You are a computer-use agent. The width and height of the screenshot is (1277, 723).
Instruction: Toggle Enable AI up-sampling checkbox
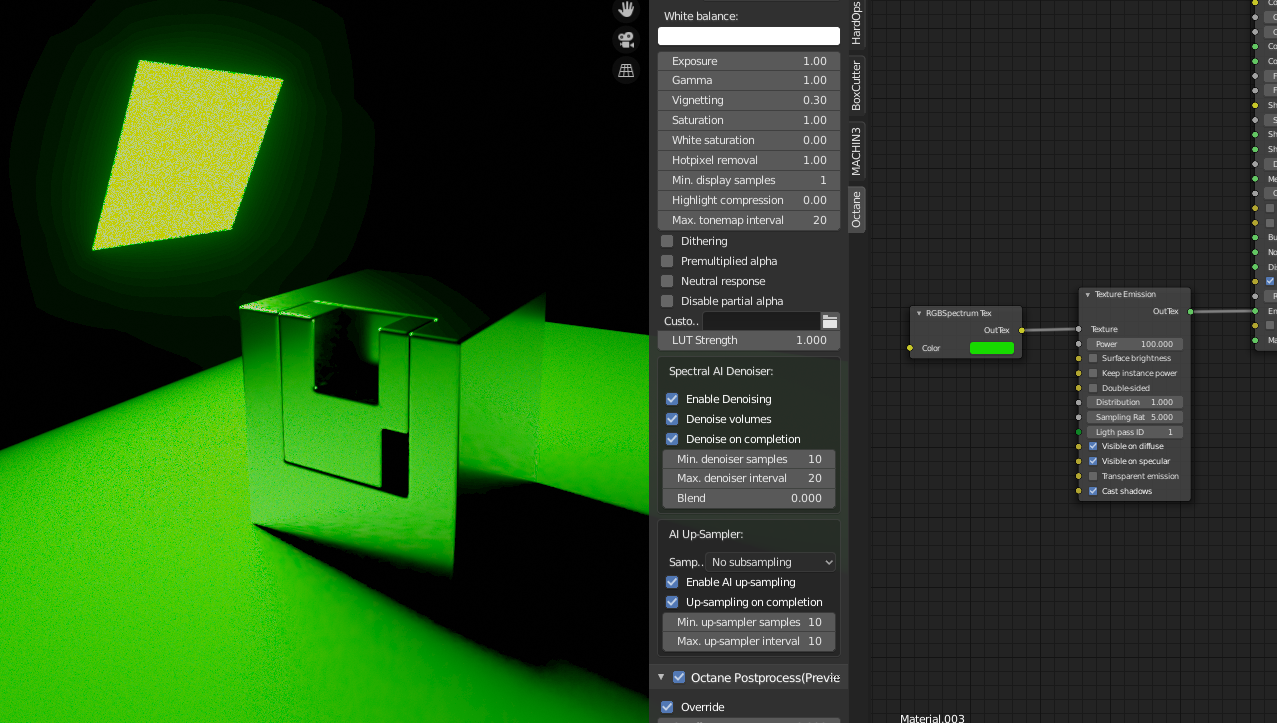click(x=672, y=582)
